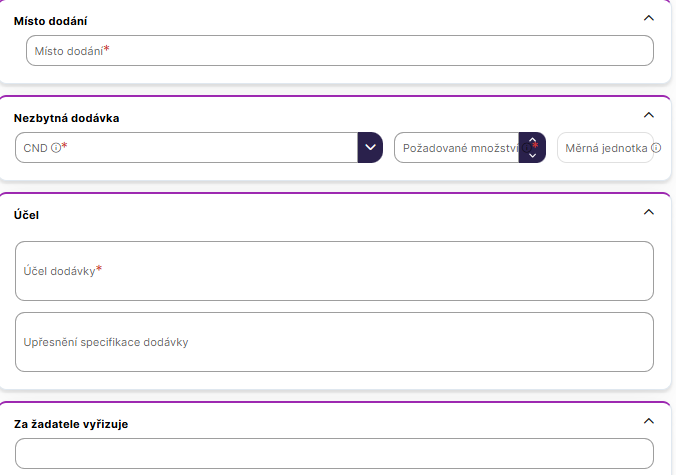This screenshot has height=475, width=676.
Task: Click the Nezbytná dodávka section heading
Action: (x=66, y=118)
